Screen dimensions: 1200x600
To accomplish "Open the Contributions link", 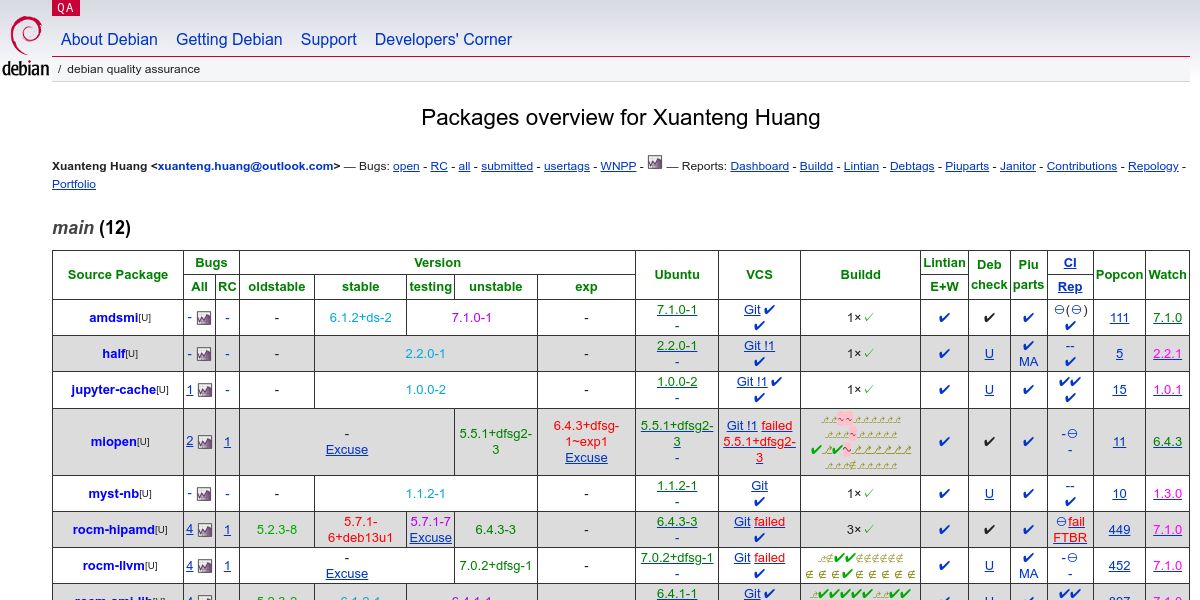I will click(1082, 166).
